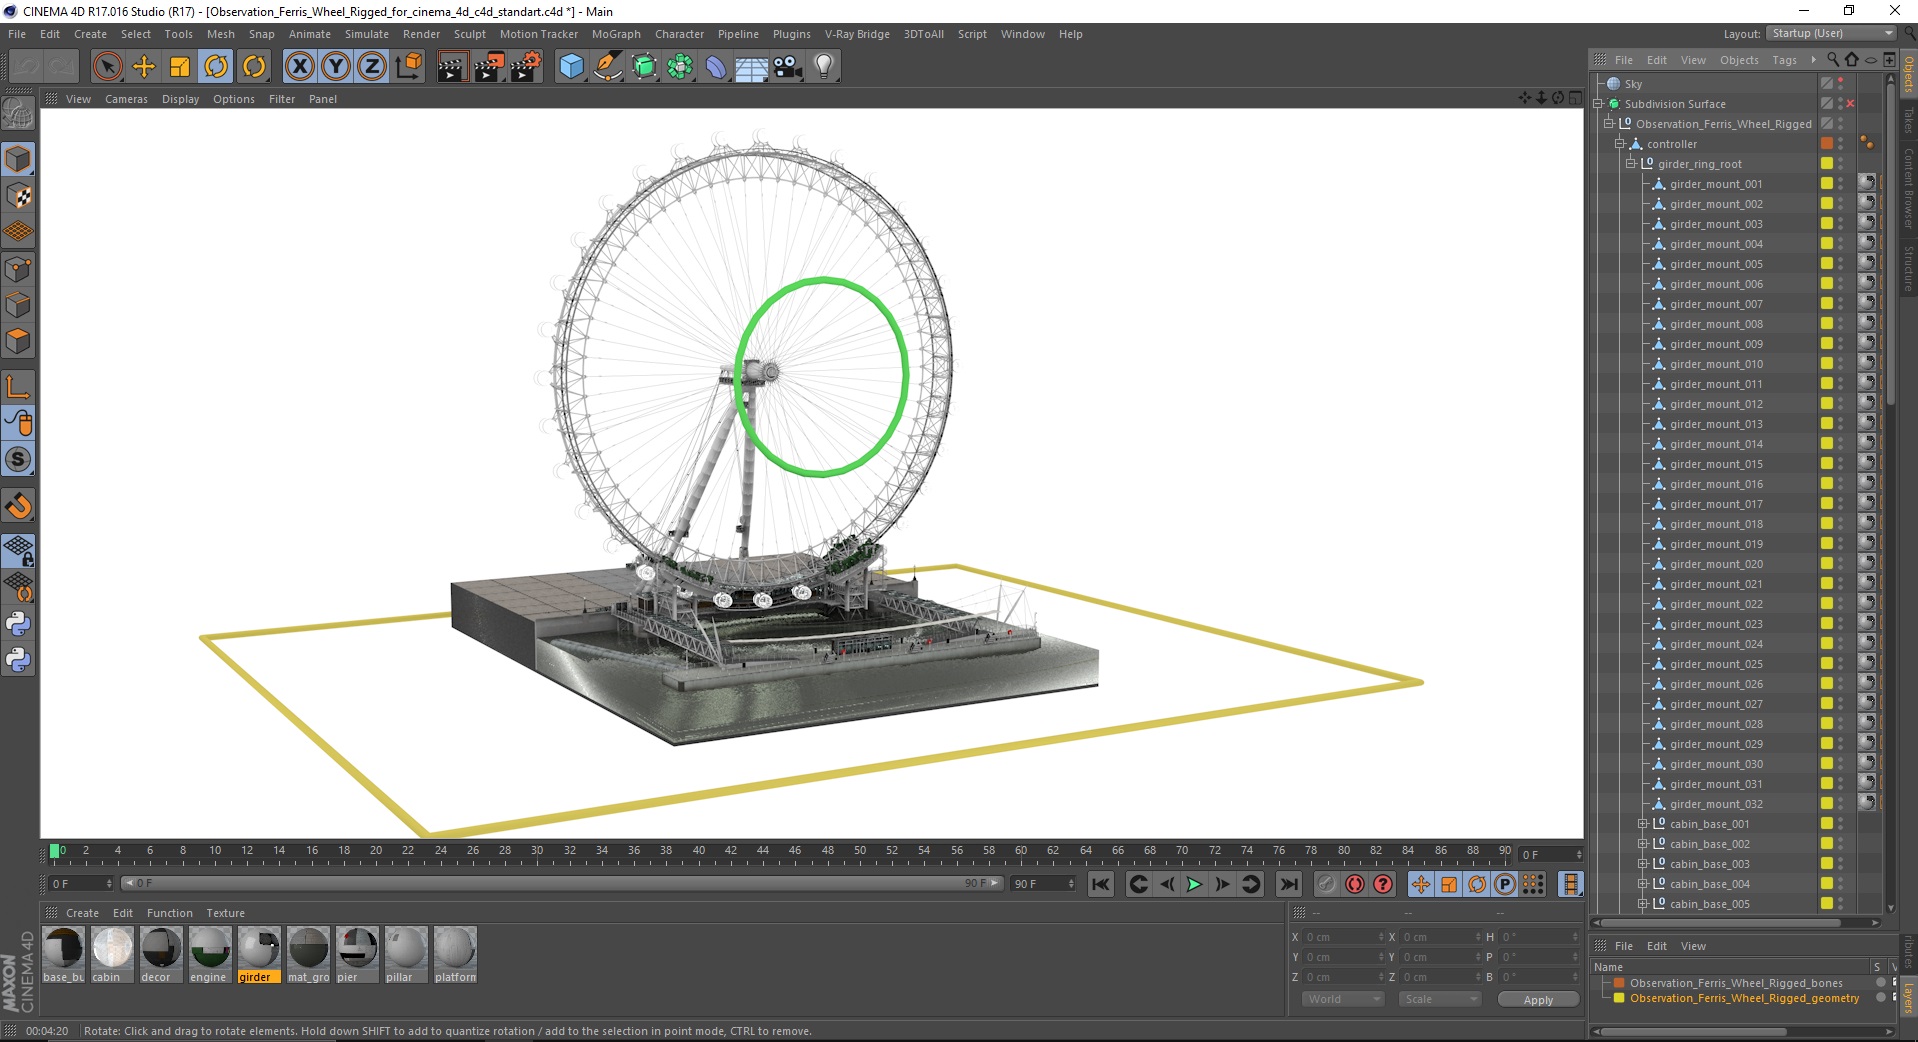Expand cabin_base_003 in object tree

1642,864
